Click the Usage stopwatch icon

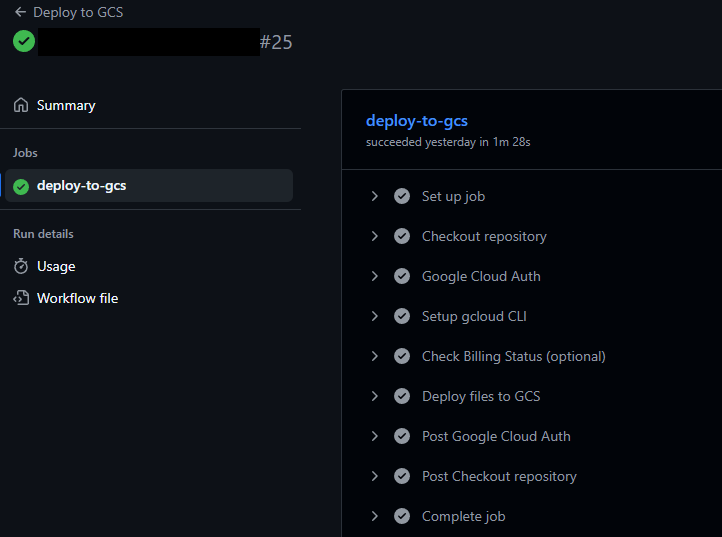click(21, 266)
